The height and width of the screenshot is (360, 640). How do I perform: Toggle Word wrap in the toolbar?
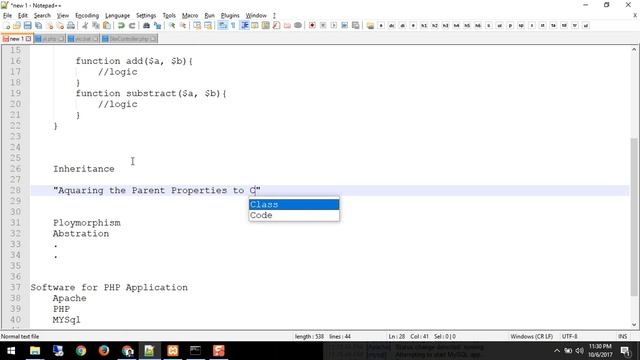pos(222,26)
